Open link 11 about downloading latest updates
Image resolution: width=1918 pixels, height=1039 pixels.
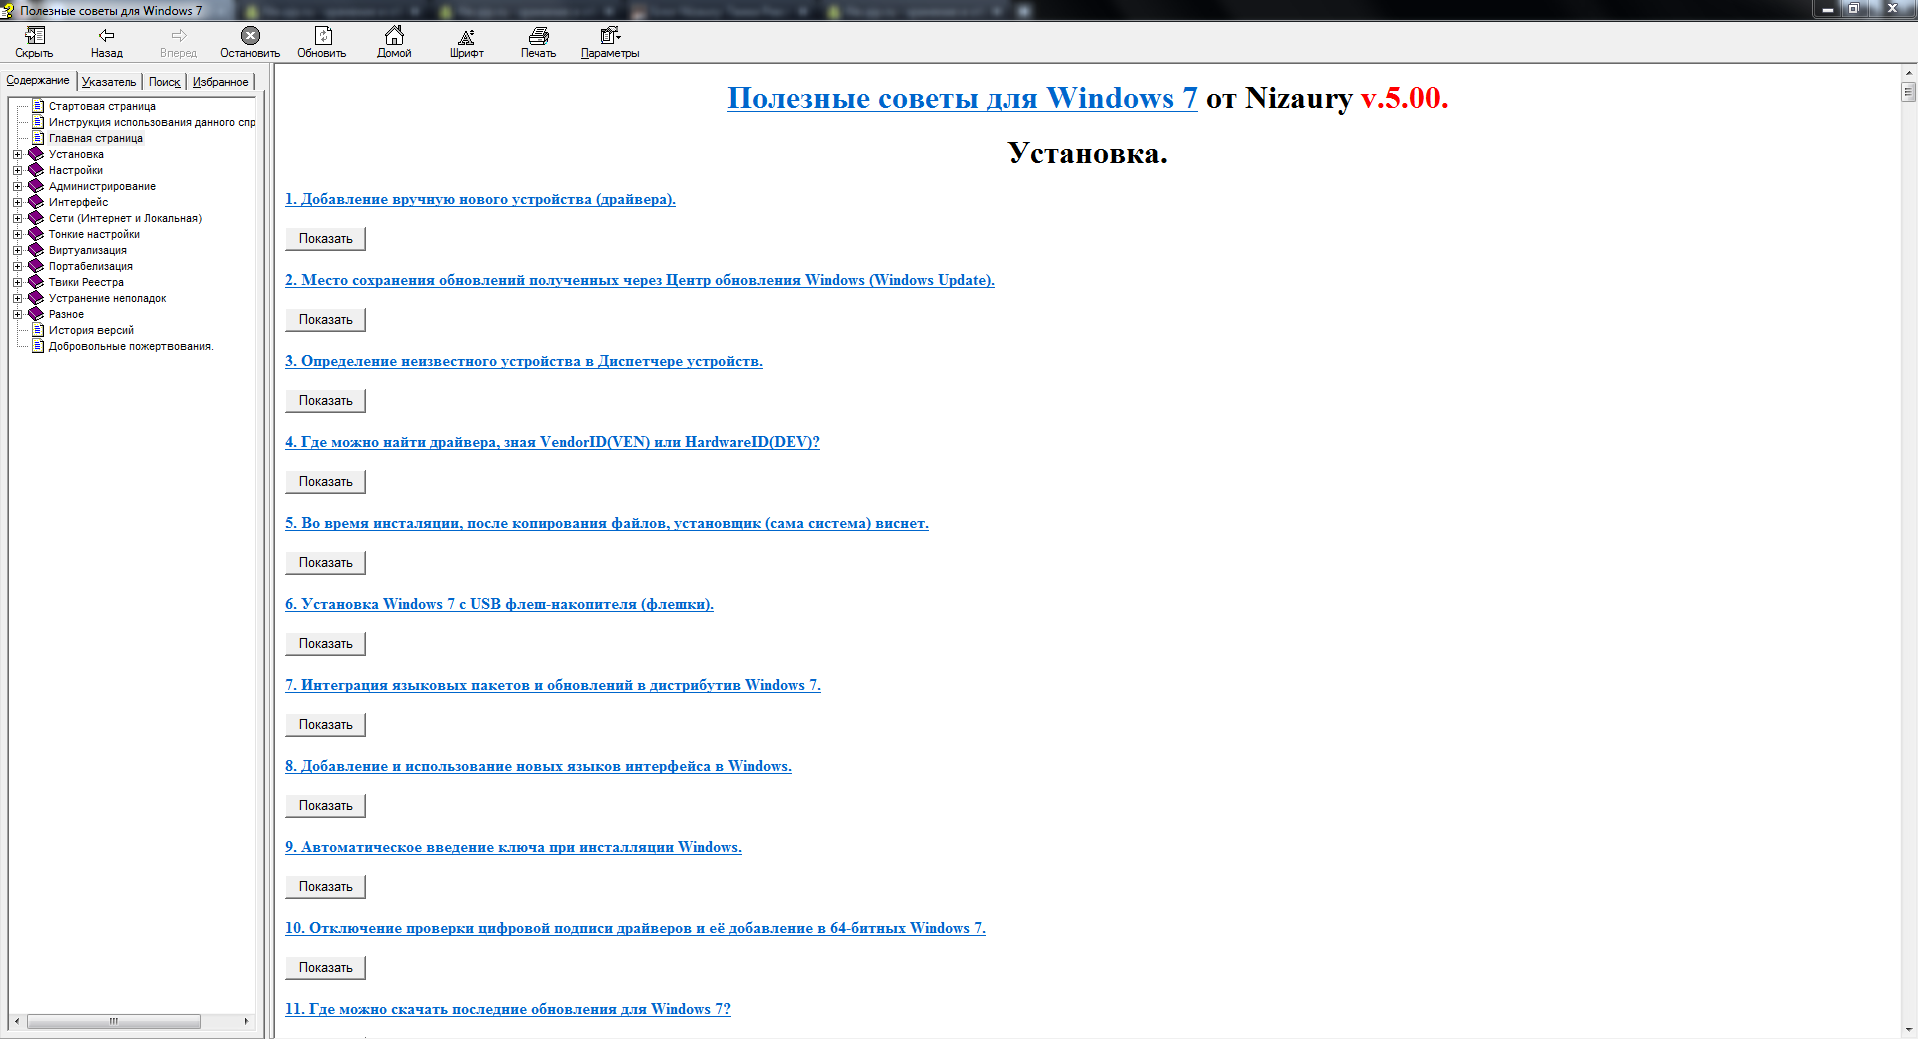pos(508,1009)
